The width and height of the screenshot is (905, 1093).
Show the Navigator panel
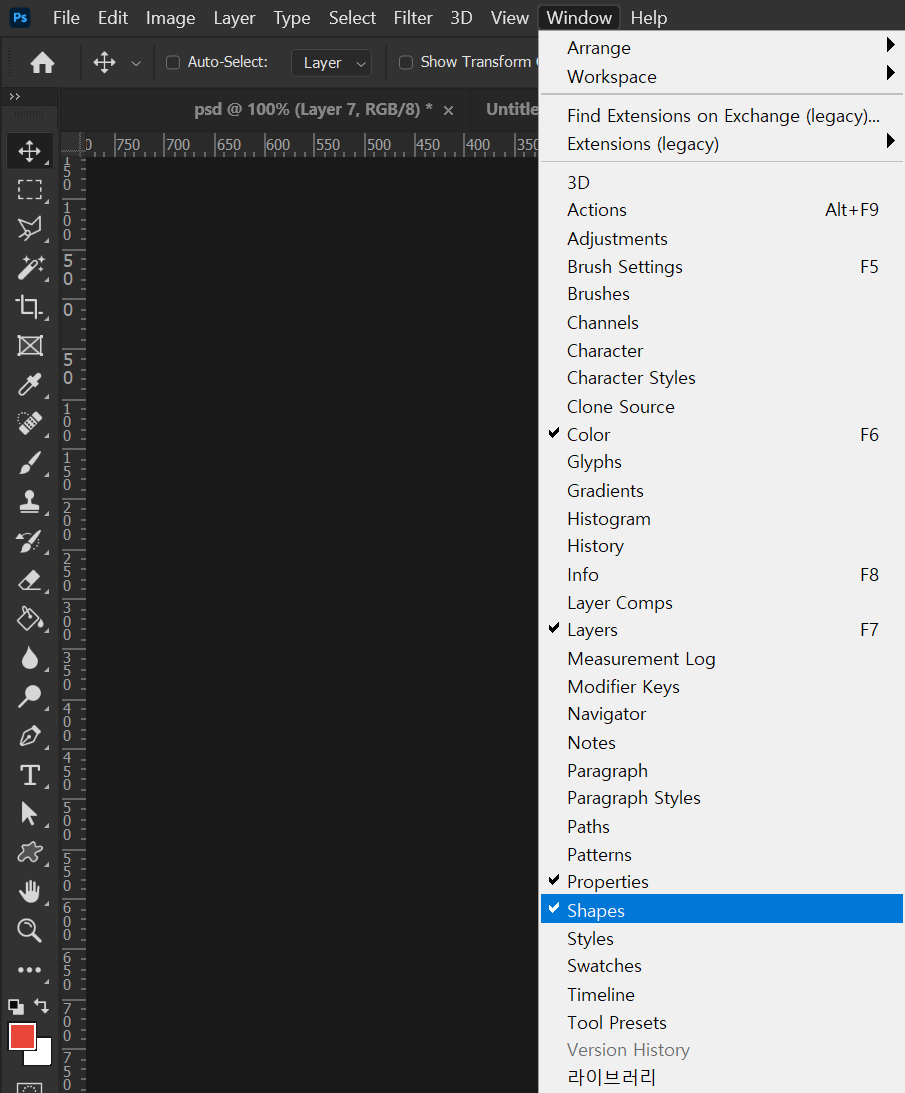tap(722, 714)
